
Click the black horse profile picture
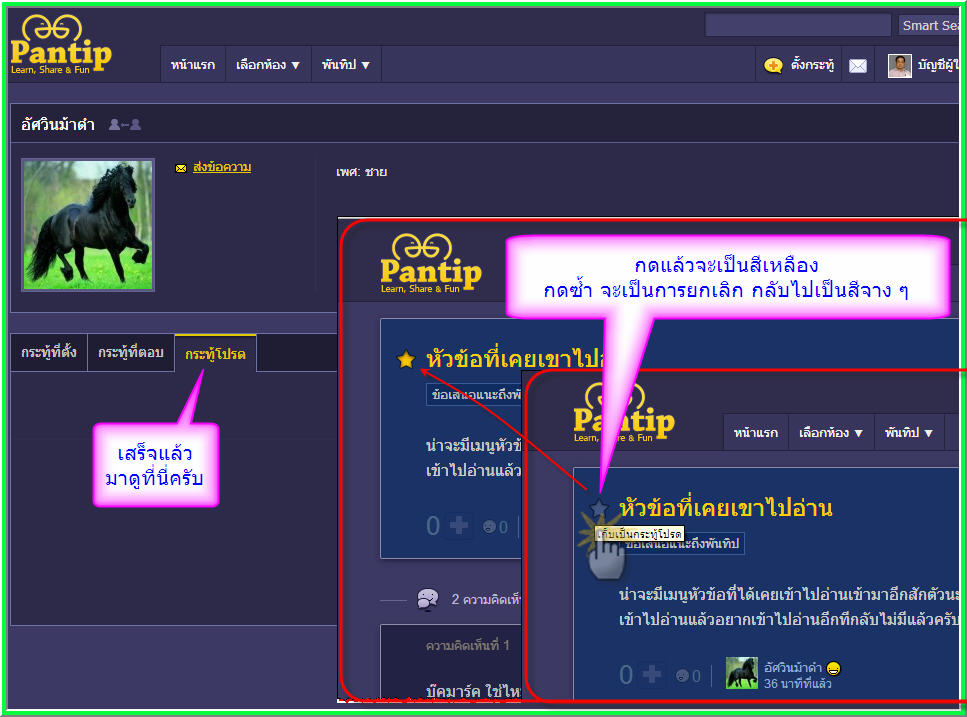(x=88, y=225)
